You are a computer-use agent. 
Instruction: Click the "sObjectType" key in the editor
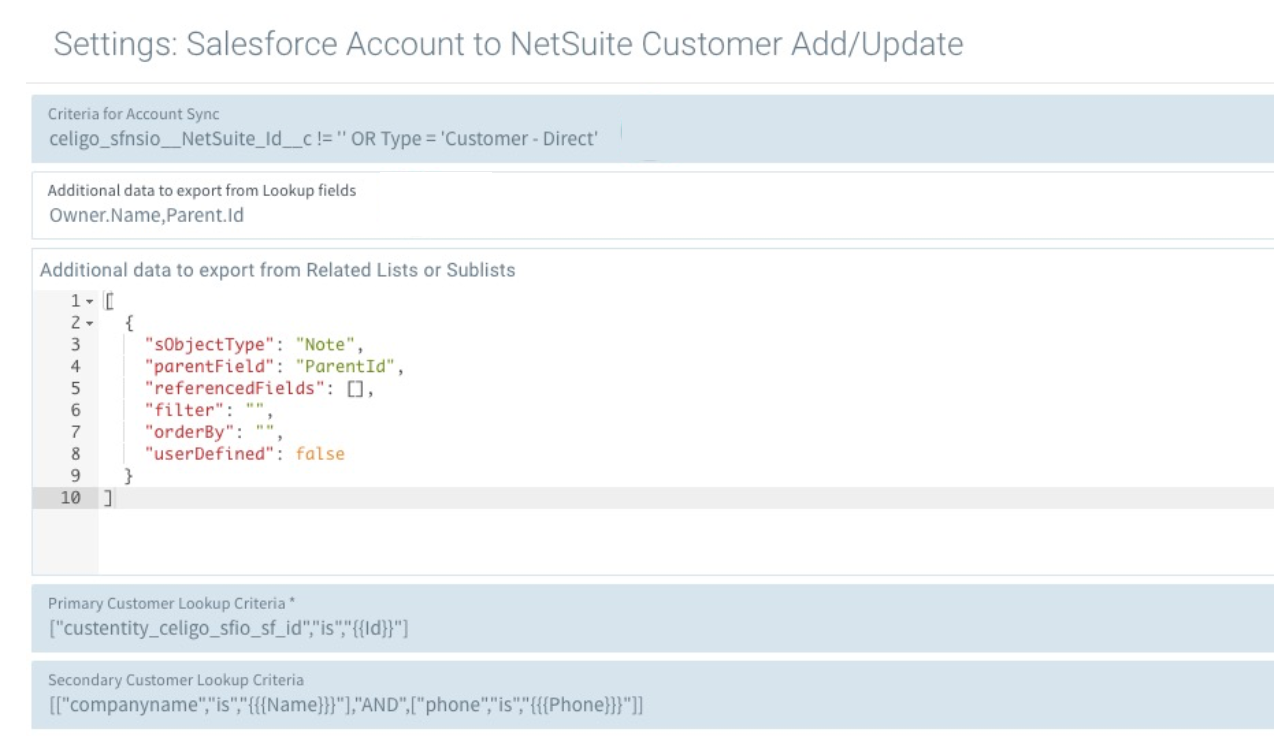(x=208, y=345)
